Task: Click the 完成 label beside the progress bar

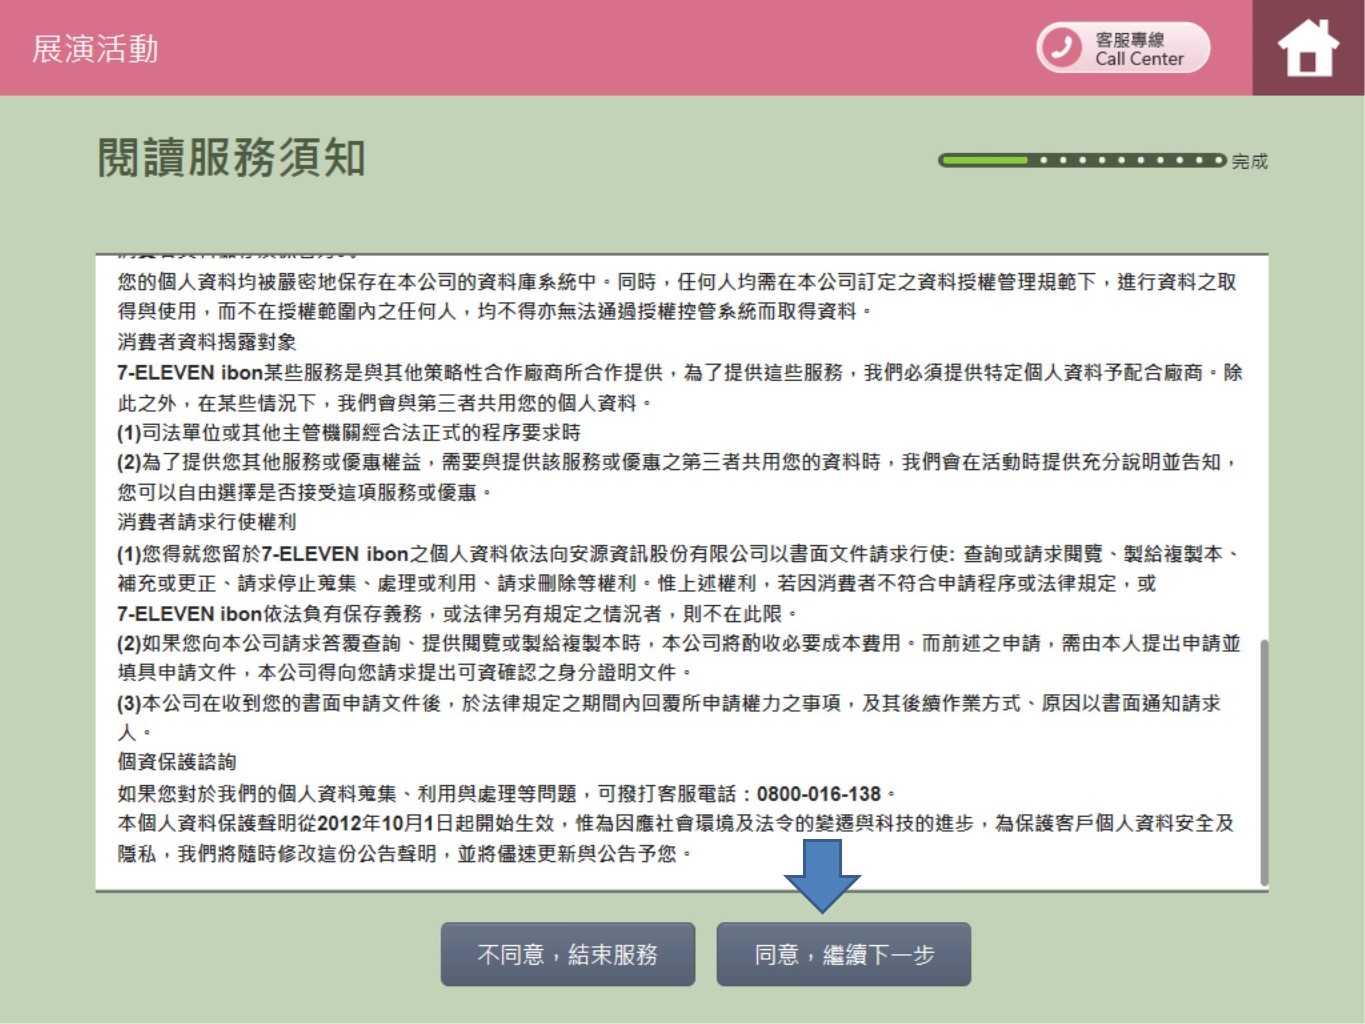Action: point(1249,161)
